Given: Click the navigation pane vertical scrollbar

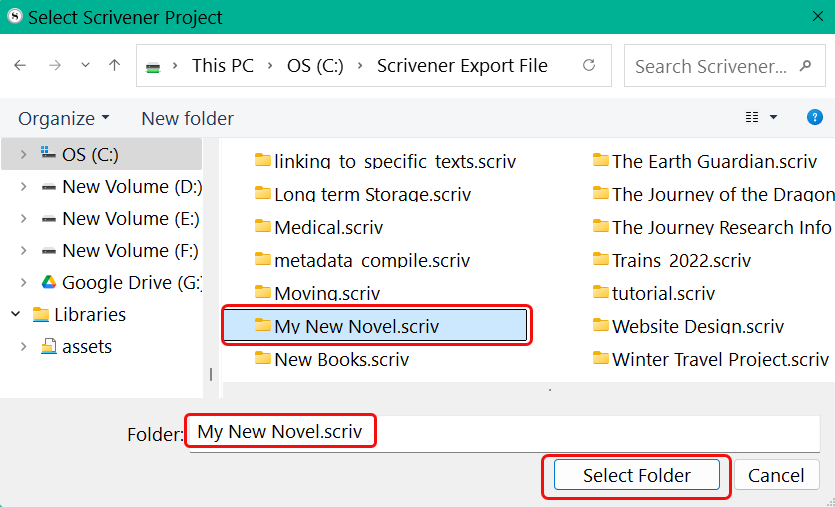Looking at the screenshot, I should [211, 374].
